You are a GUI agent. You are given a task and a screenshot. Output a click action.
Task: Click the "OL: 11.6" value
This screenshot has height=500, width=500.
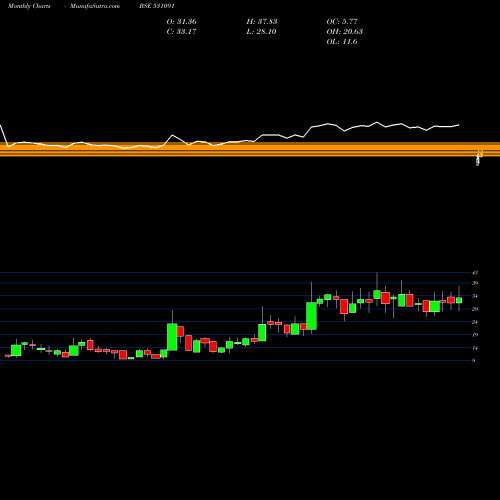point(342,42)
